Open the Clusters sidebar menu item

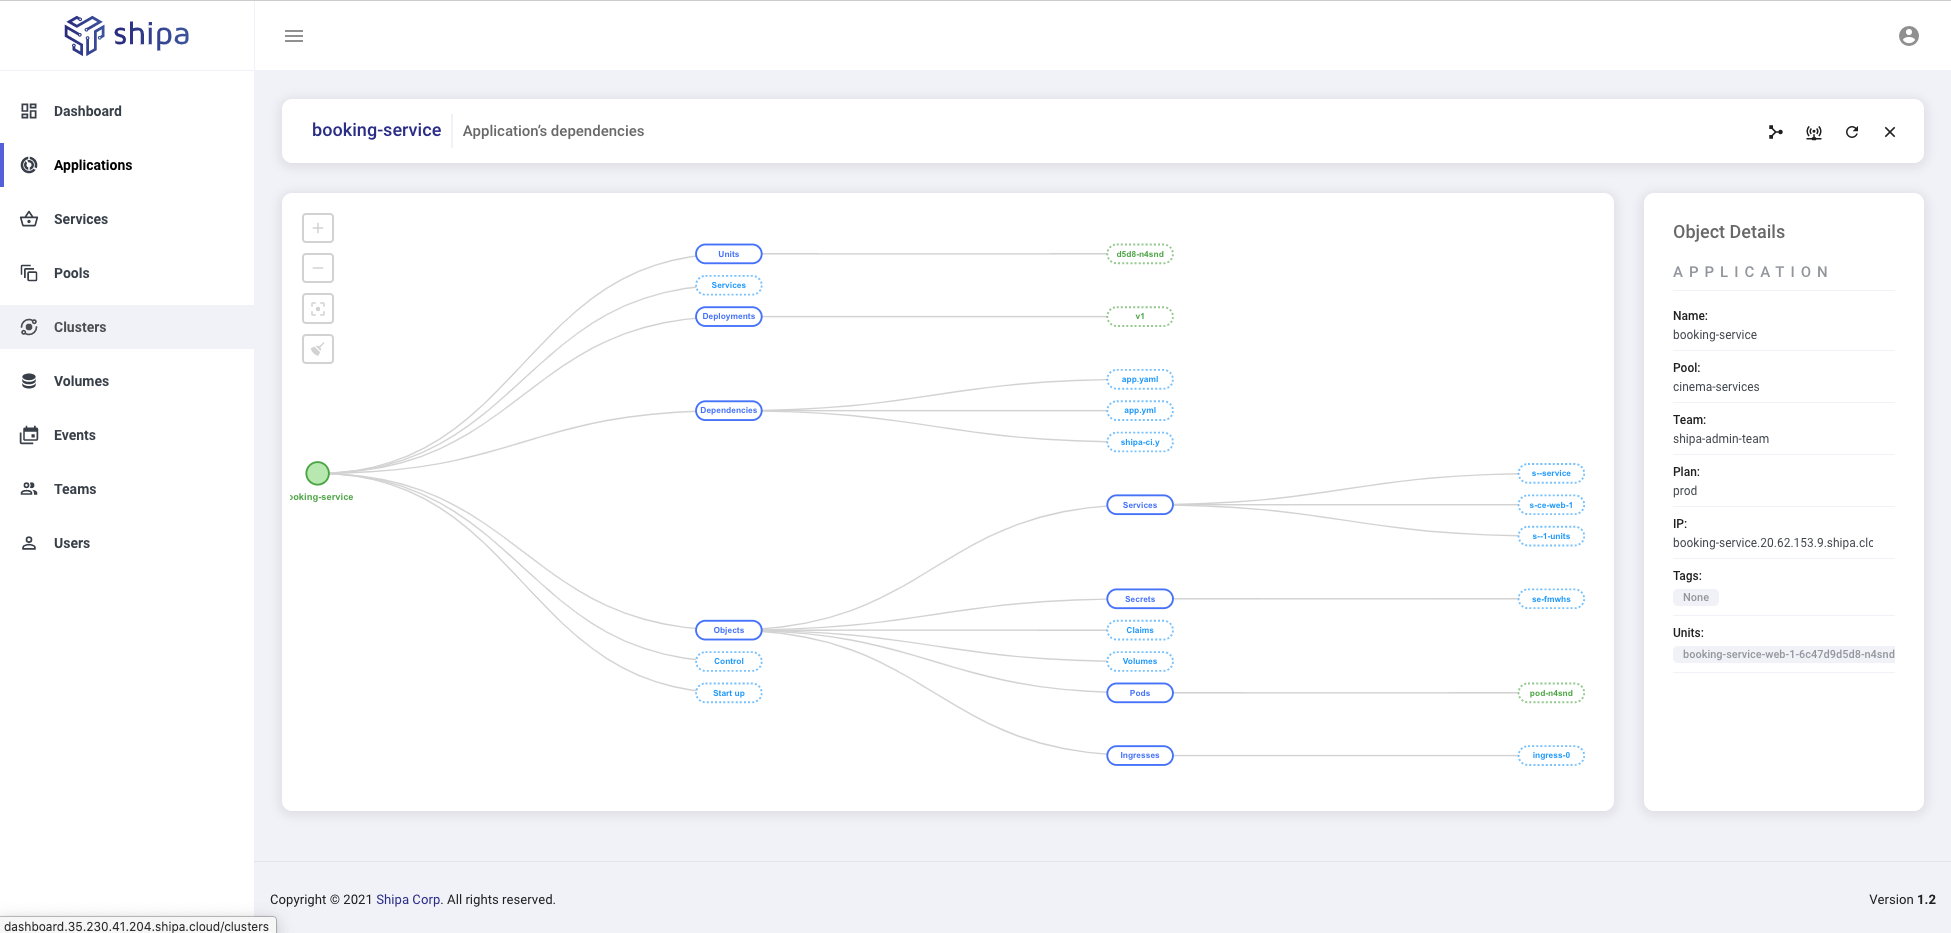pos(80,327)
